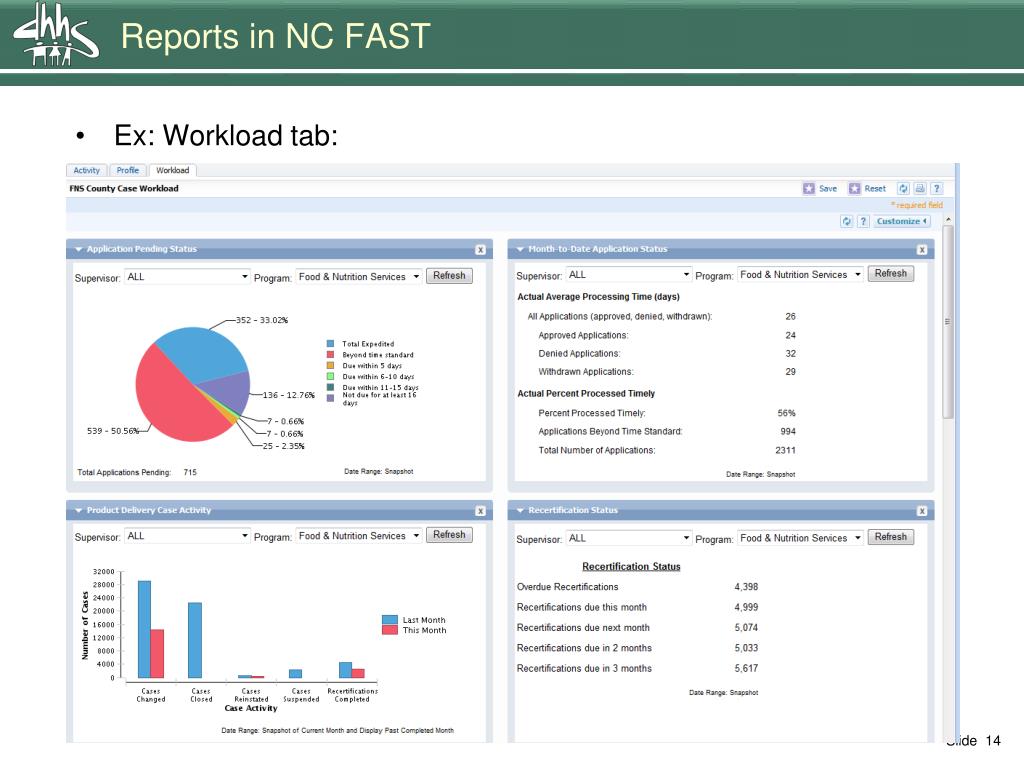Click the Save label link

coord(828,189)
